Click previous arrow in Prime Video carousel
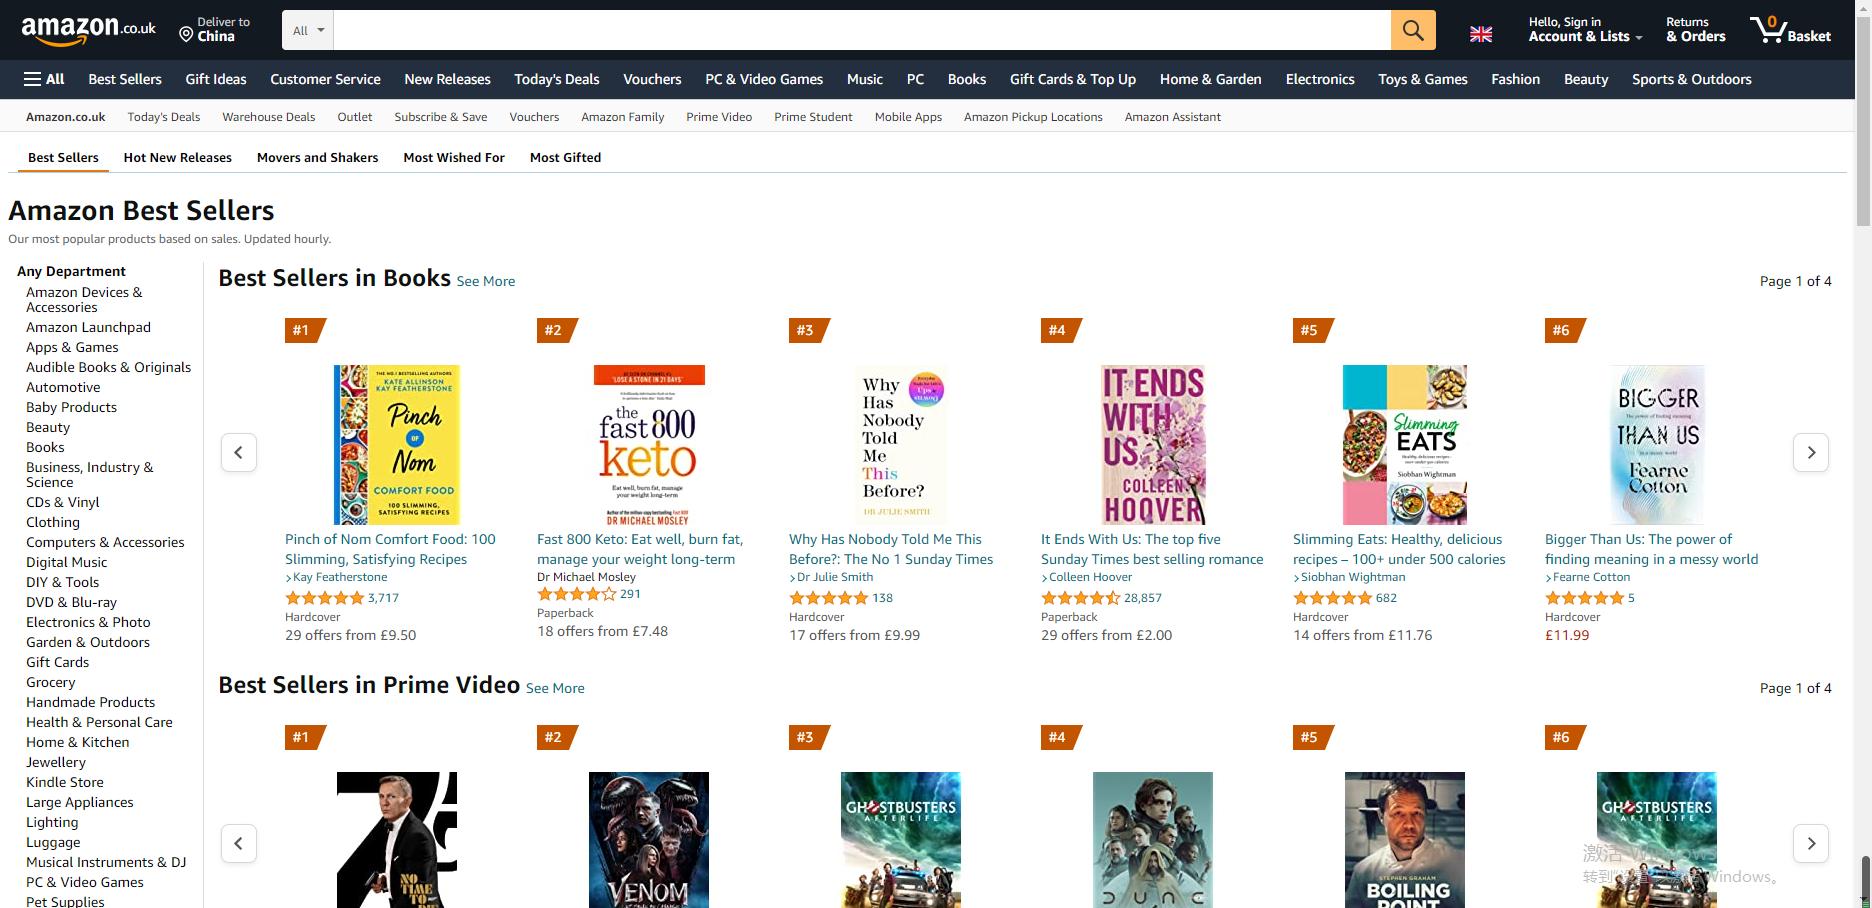1872x908 pixels. click(x=238, y=843)
